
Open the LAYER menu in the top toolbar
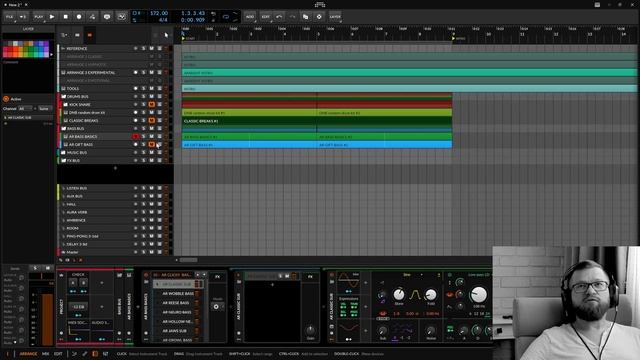pyautogui.click(x=335, y=17)
